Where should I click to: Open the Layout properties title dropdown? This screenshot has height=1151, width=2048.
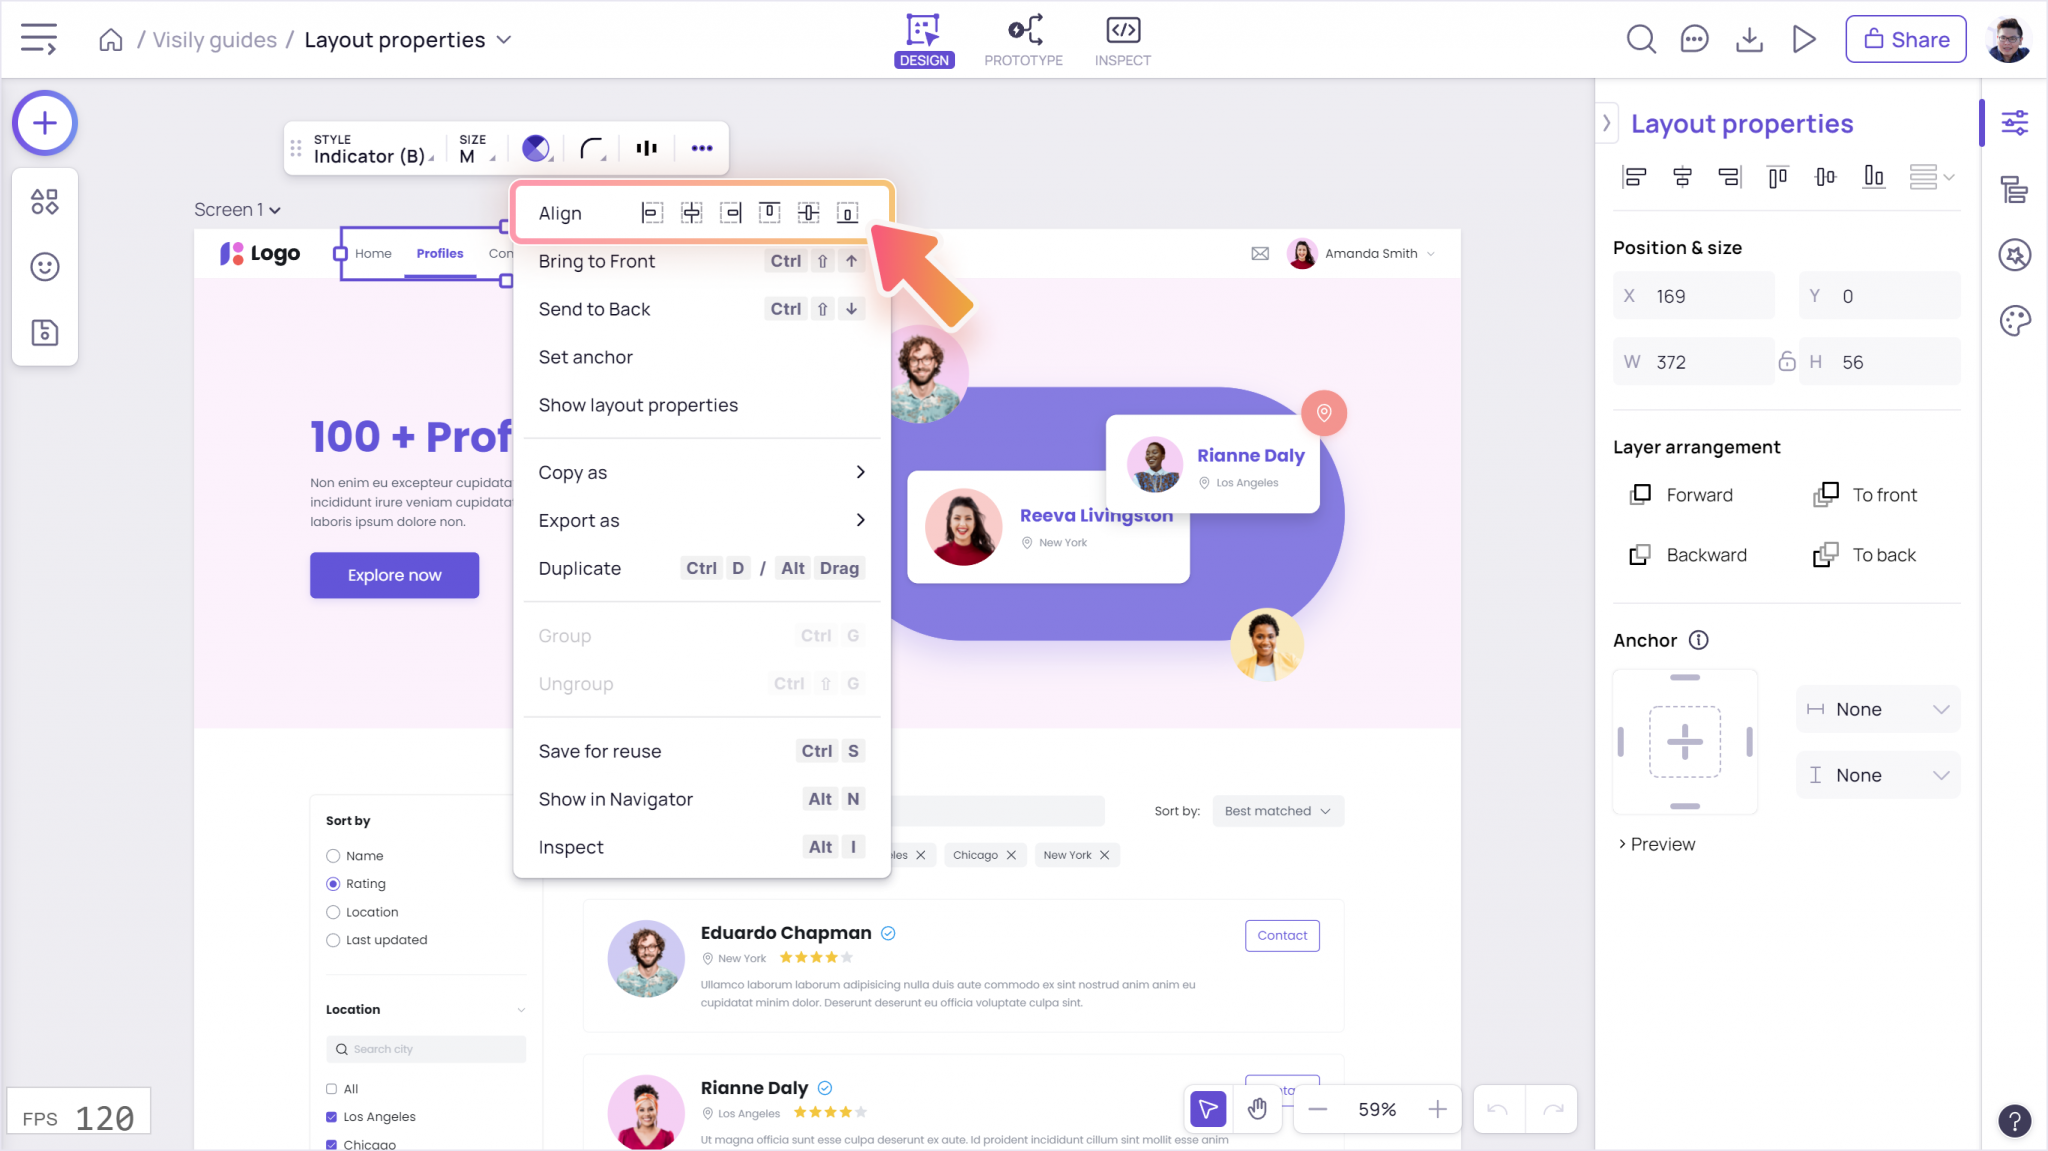[x=504, y=40]
